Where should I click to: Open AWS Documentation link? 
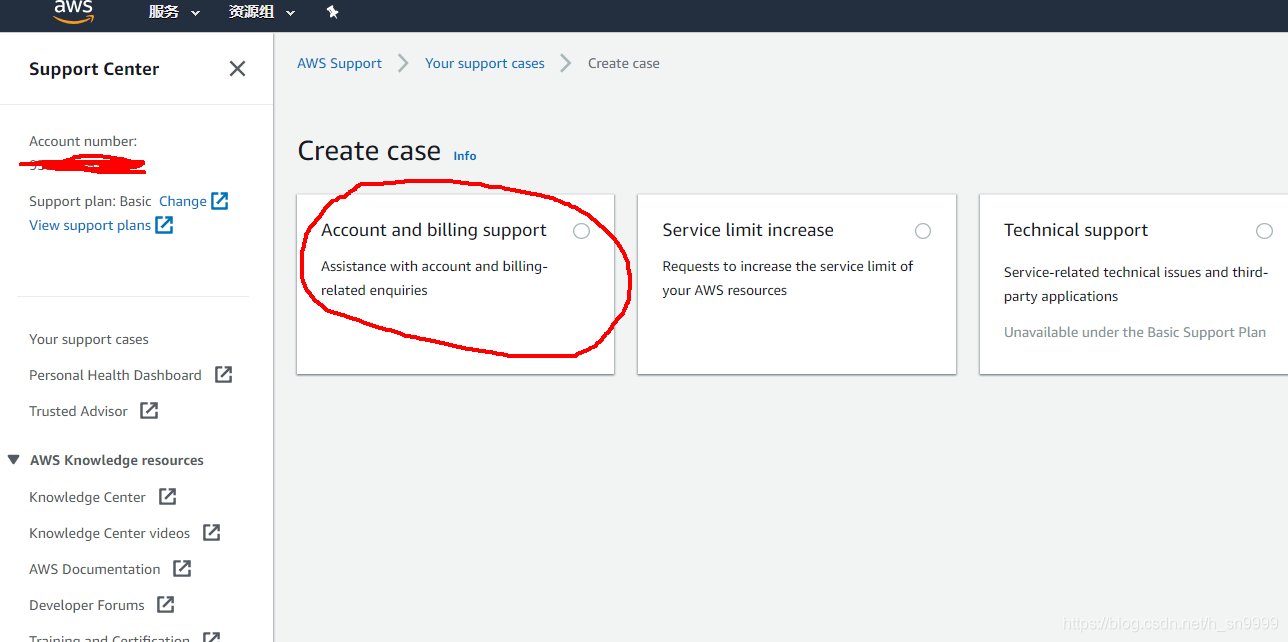tap(94, 569)
